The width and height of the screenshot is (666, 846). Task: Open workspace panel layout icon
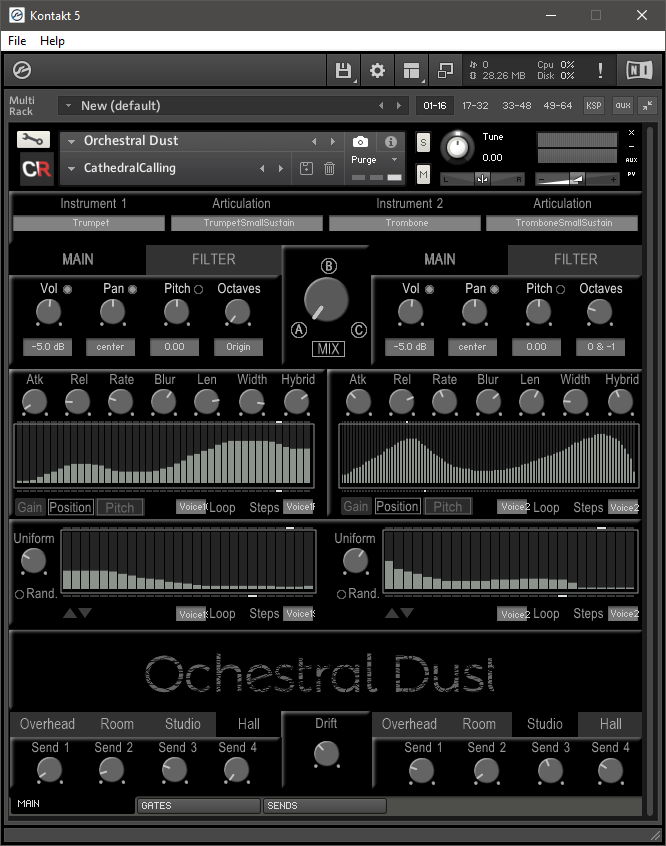(x=411, y=71)
